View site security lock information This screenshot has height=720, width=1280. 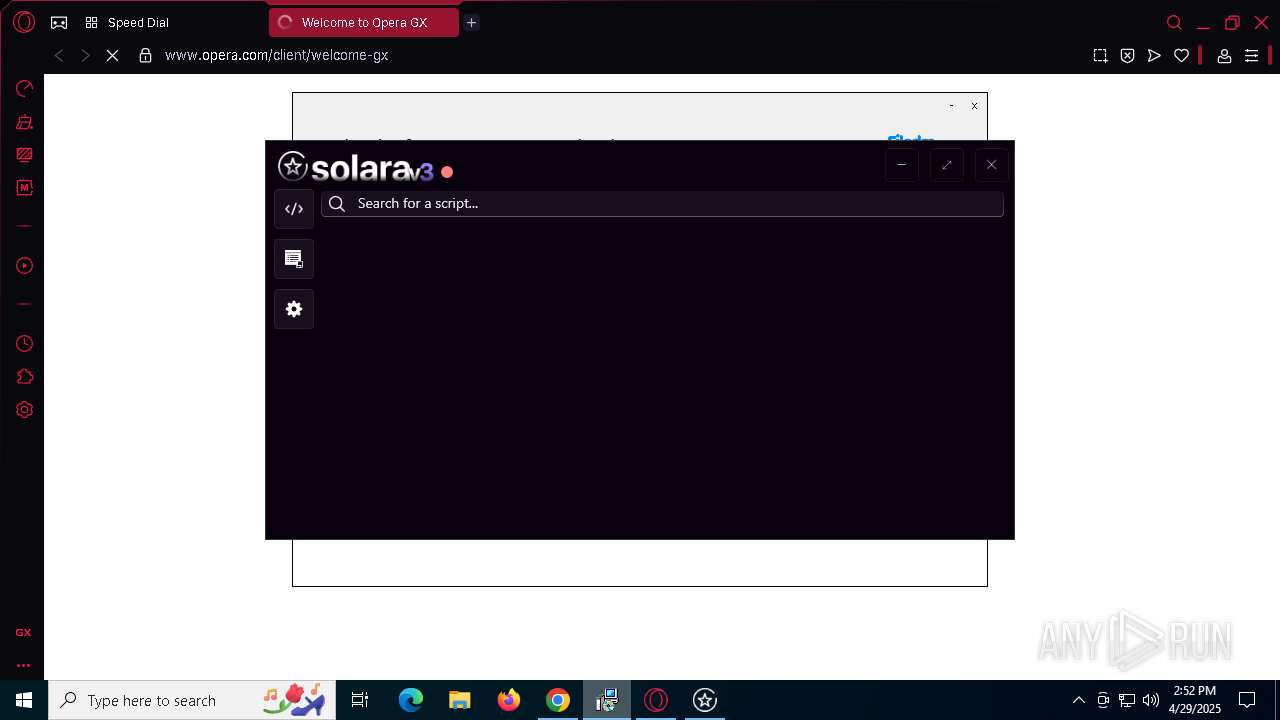pyautogui.click(x=145, y=56)
